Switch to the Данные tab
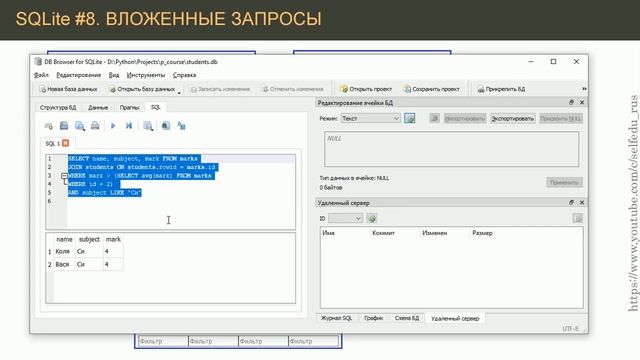640x360 pixels. point(98,107)
